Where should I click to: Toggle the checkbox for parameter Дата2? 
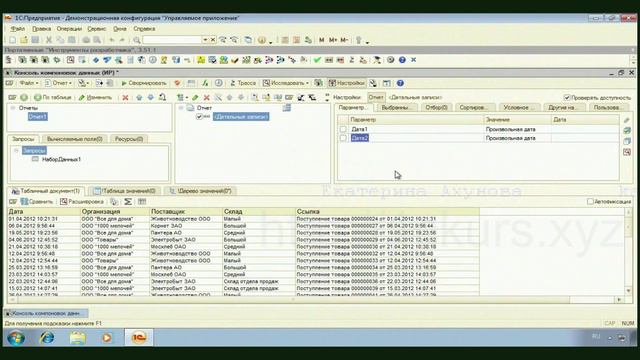click(343, 138)
